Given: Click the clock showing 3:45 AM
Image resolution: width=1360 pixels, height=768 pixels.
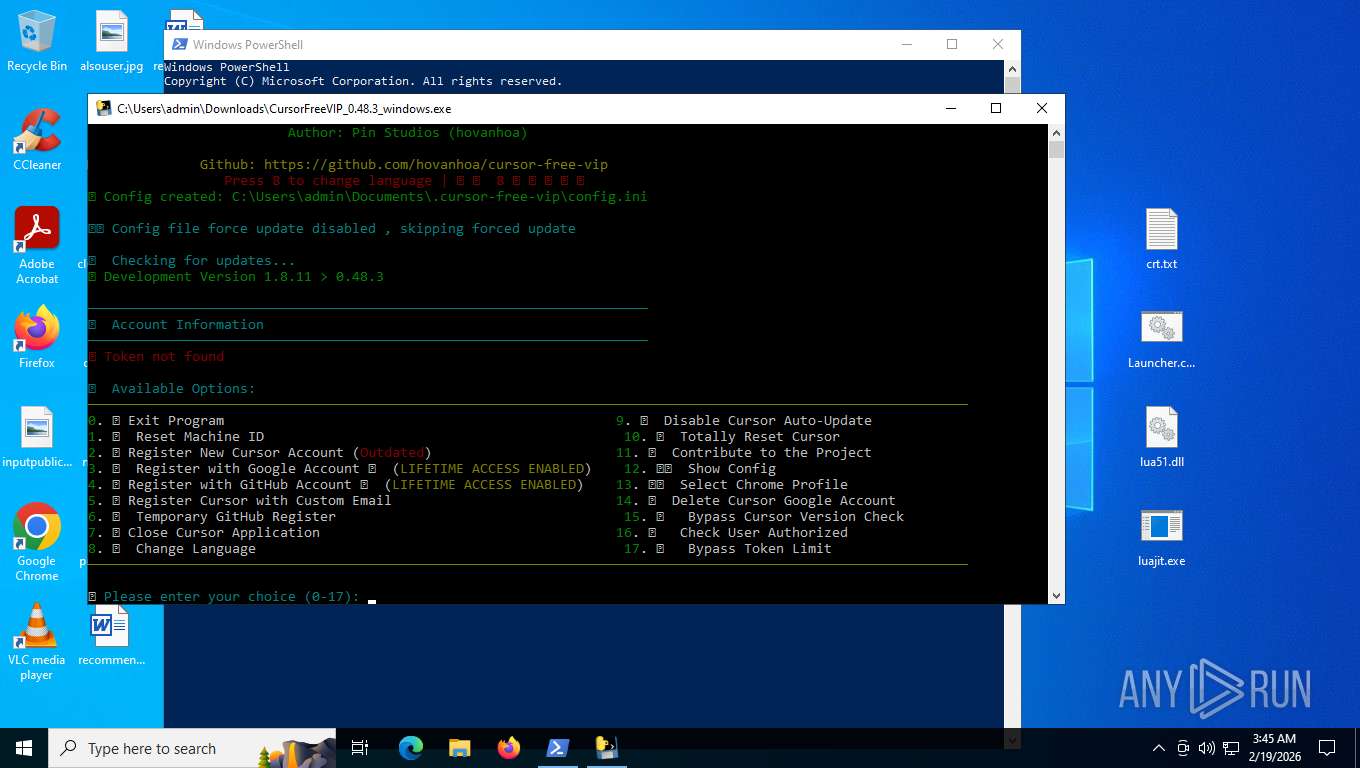Looking at the screenshot, I should (x=1274, y=748).
